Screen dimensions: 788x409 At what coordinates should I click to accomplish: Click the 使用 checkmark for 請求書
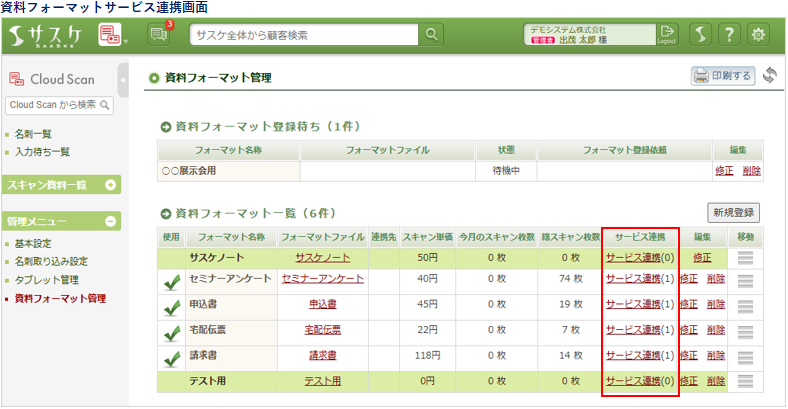tap(172, 359)
